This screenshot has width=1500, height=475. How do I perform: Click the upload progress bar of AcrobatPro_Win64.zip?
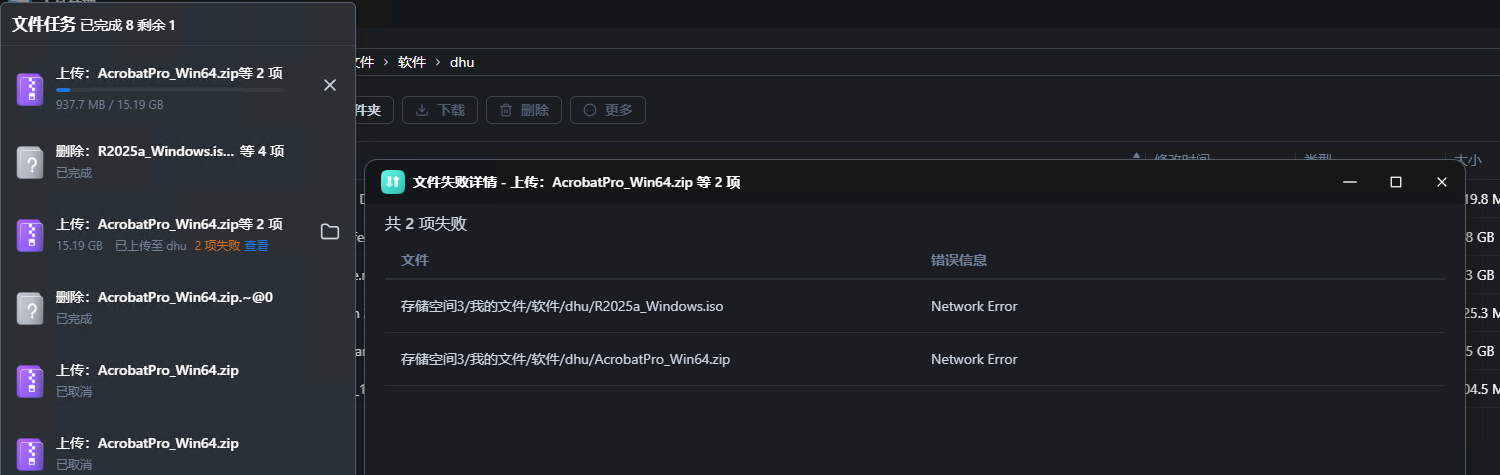tap(170, 90)
